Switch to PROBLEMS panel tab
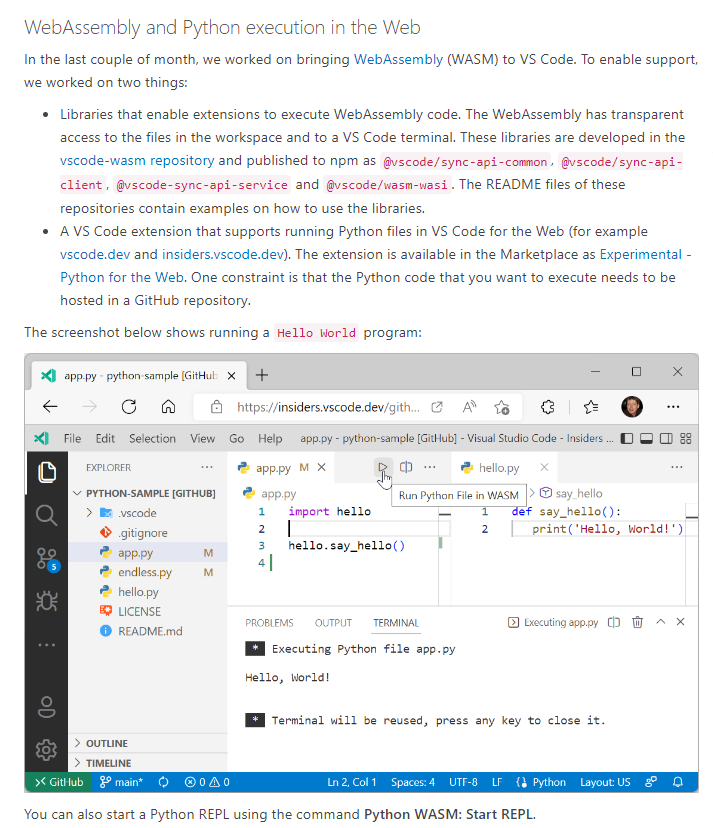Image resolution: width=713 pixels, height=828 pixels. click(x=269, y=623)
